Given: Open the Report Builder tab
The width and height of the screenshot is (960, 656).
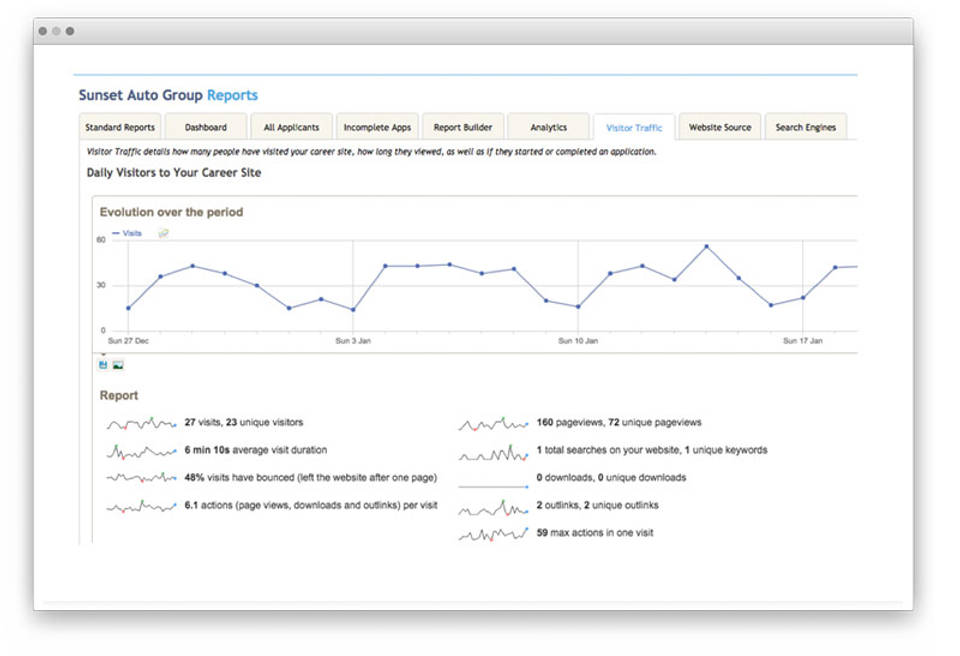Looking at the screenshot, I should tap(463, 128).
